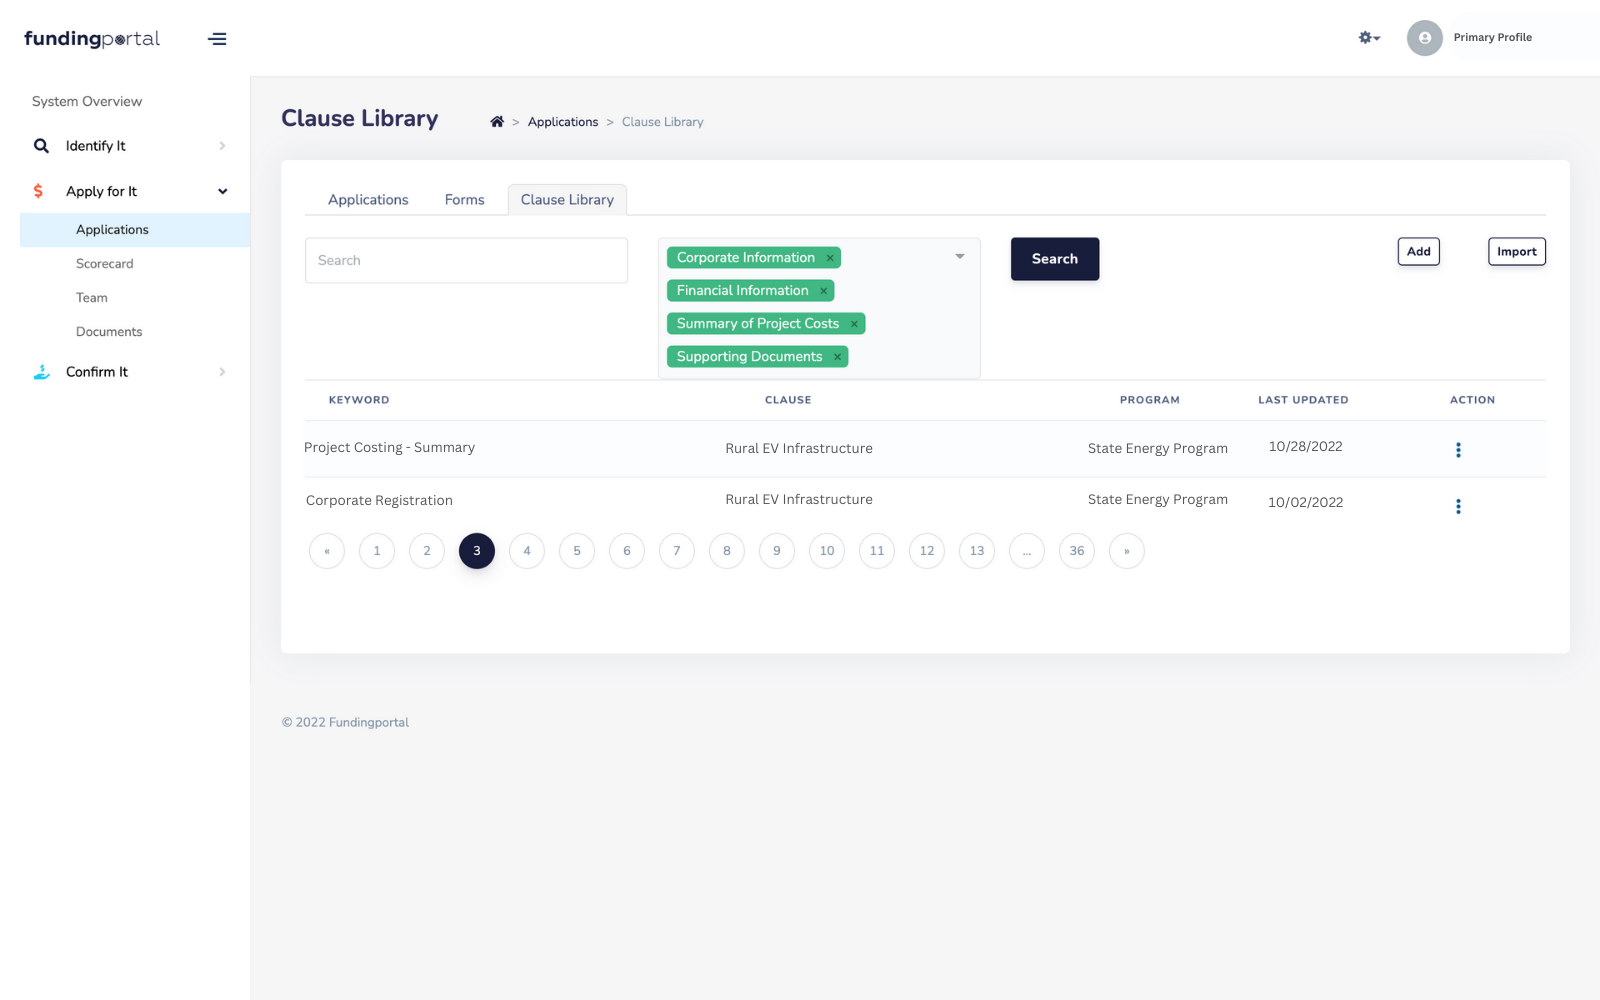Open the action menu for Project Costing - Summary
This screenshot has height=1000, width=1600.
1458,449
